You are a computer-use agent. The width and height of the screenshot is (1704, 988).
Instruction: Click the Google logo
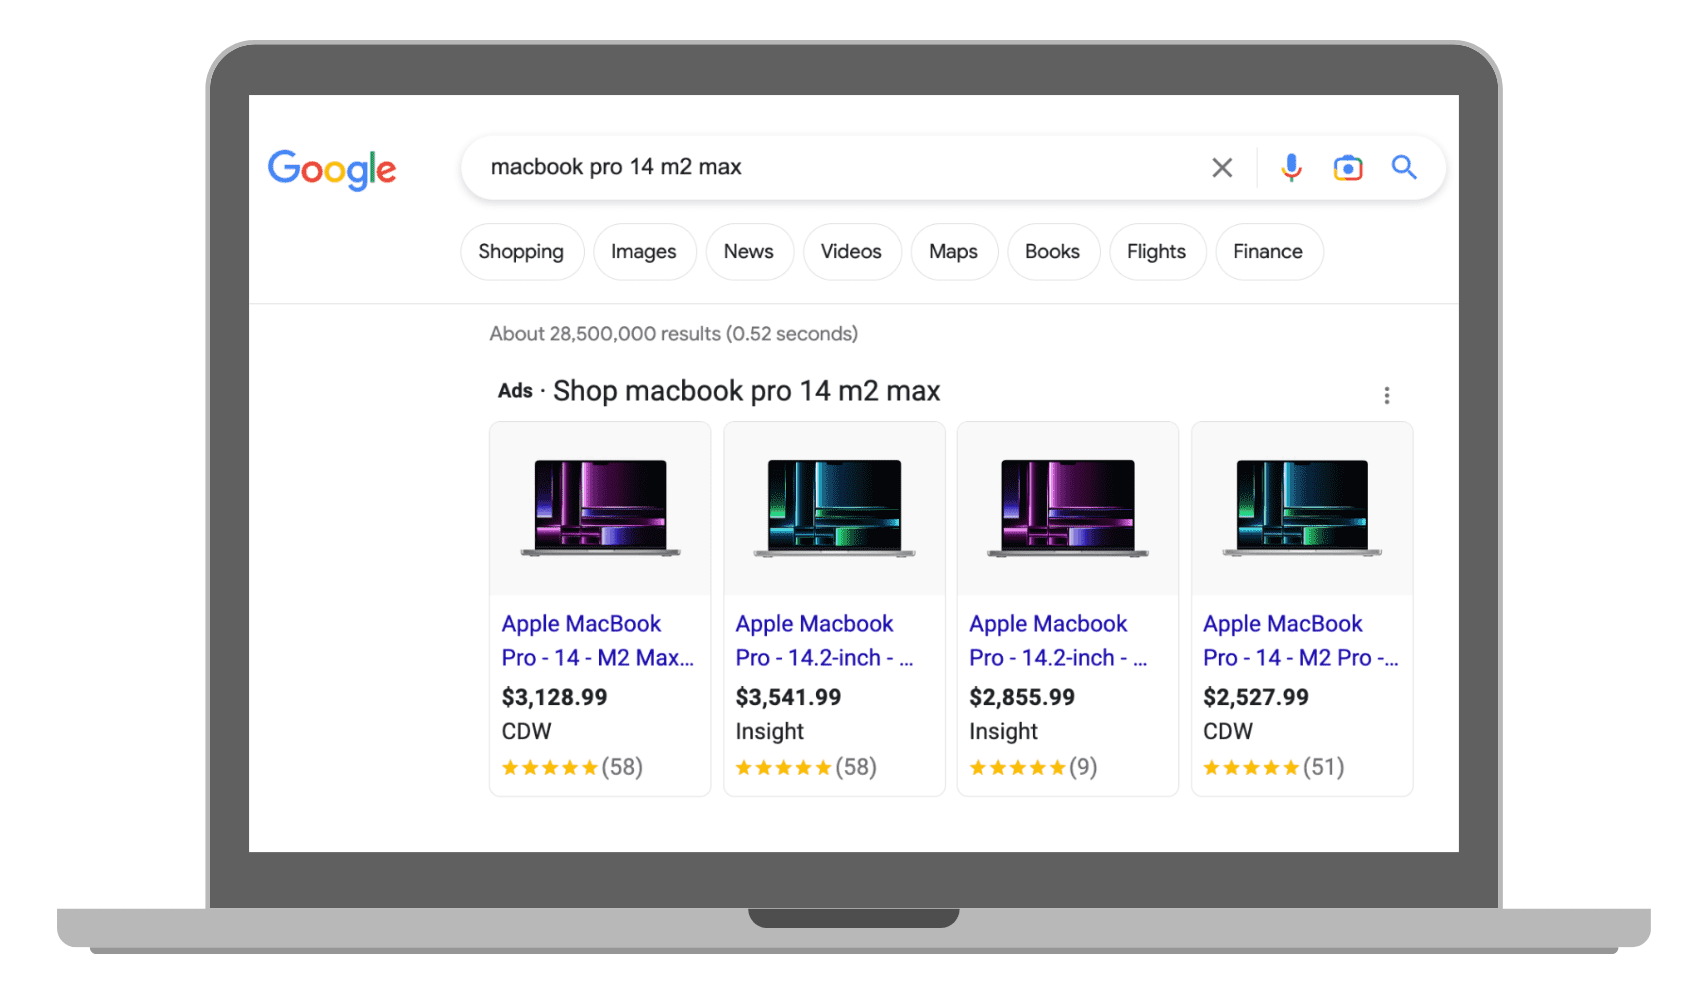click(331, 170)
